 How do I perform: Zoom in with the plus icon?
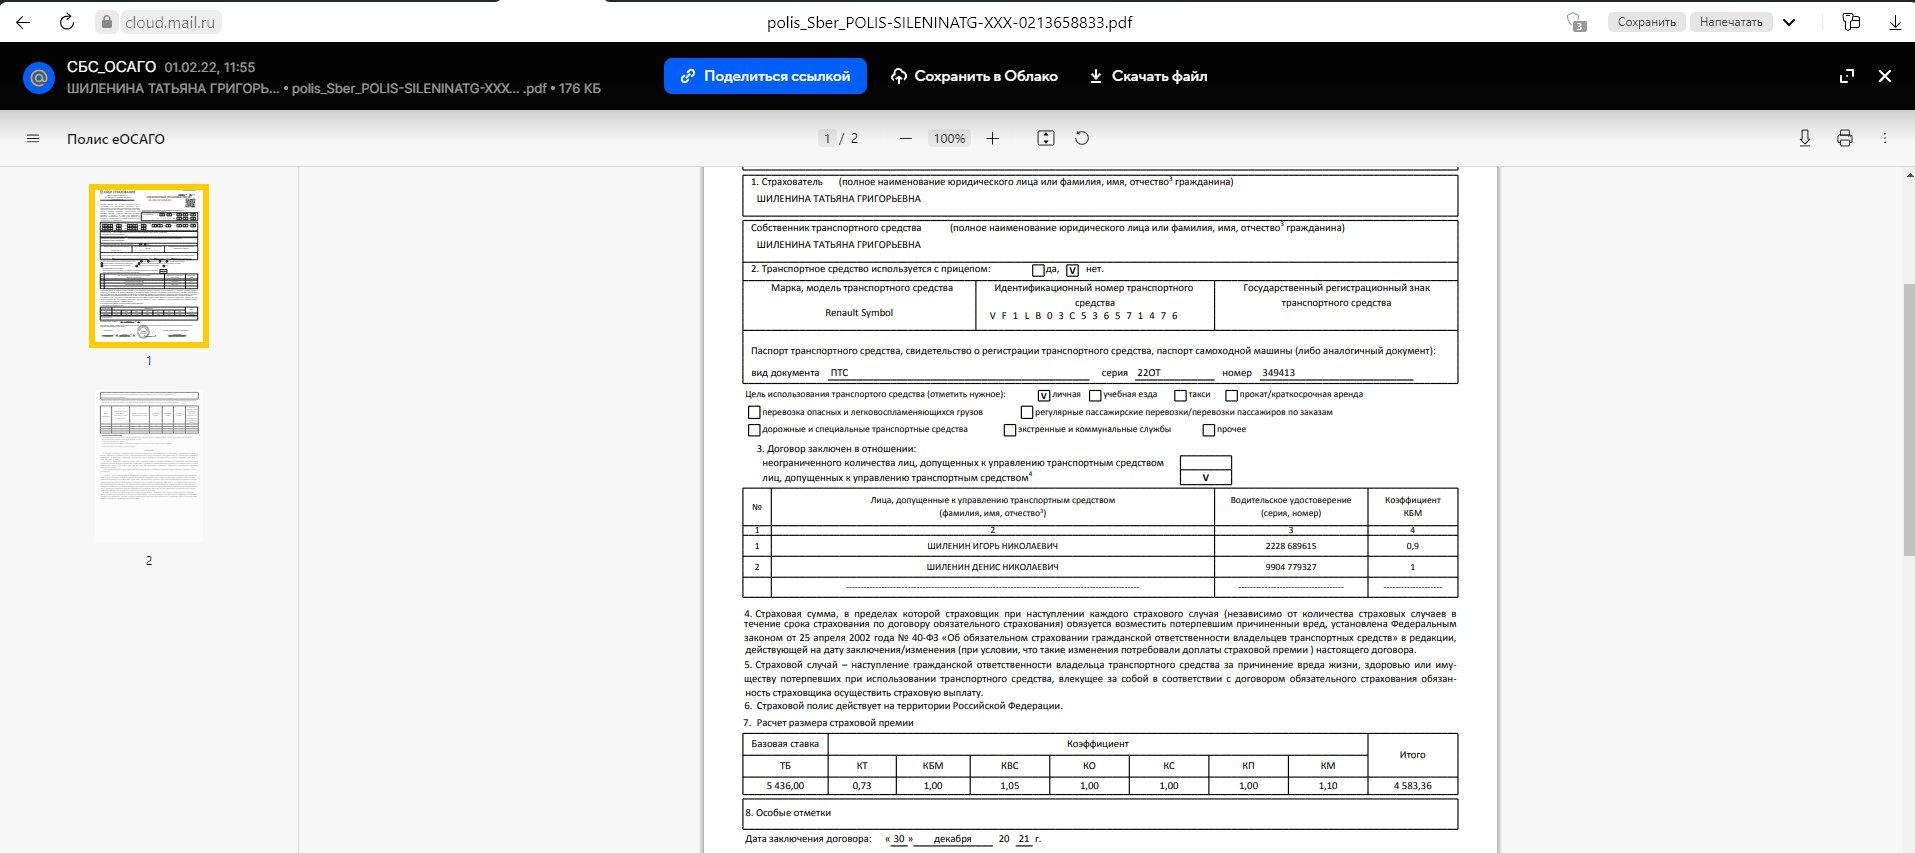pos(992,139)
